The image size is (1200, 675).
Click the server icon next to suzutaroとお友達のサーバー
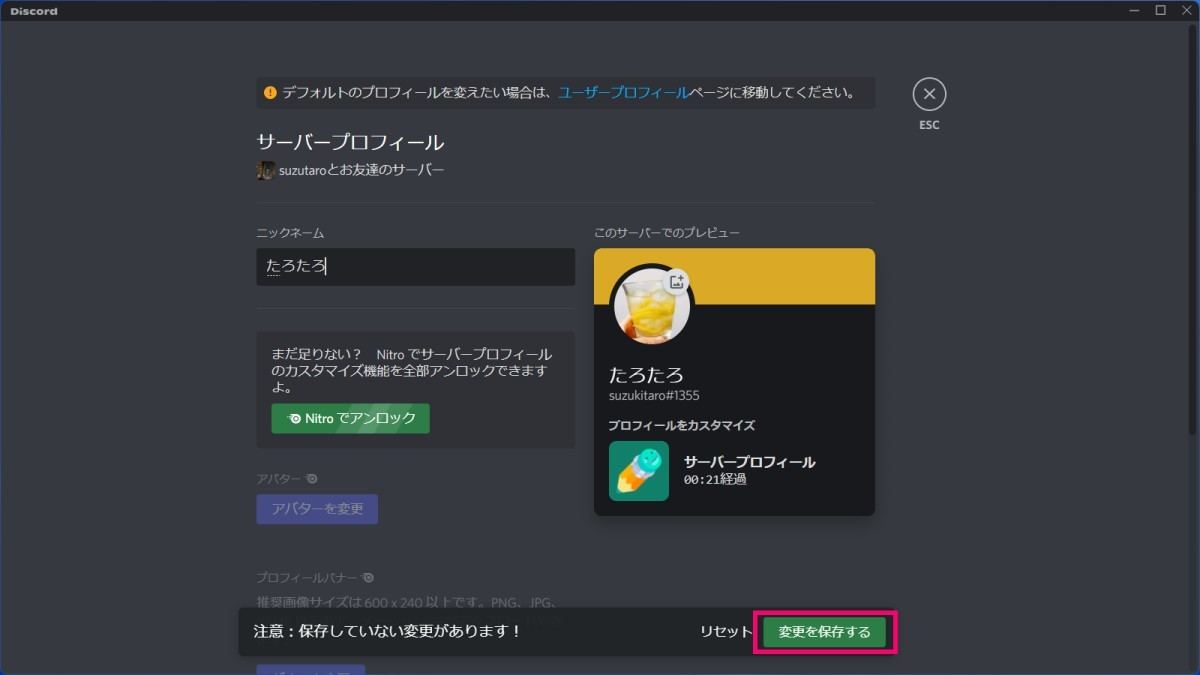[264, 170]
